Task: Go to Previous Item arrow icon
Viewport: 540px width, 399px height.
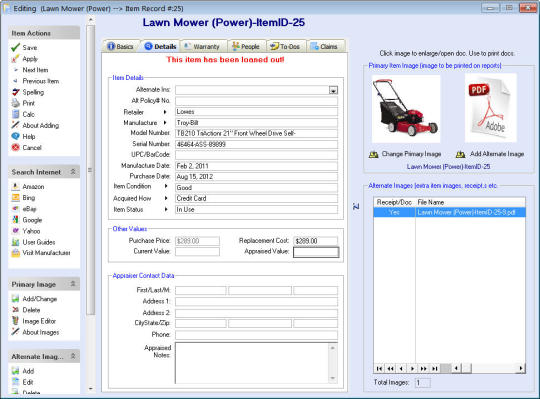Action: click(x=15, y=81)
